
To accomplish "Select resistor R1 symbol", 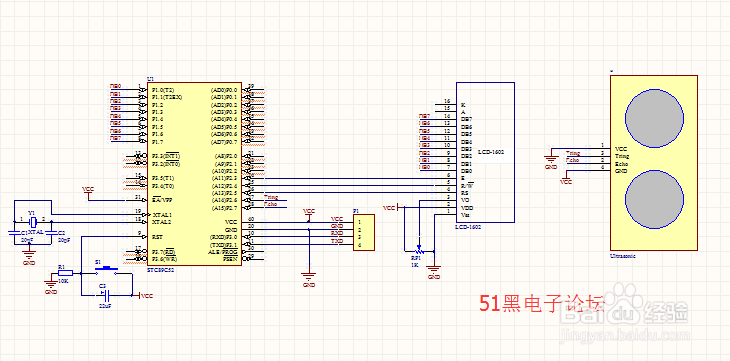I will pyautogui.click(x=65, y=273).
